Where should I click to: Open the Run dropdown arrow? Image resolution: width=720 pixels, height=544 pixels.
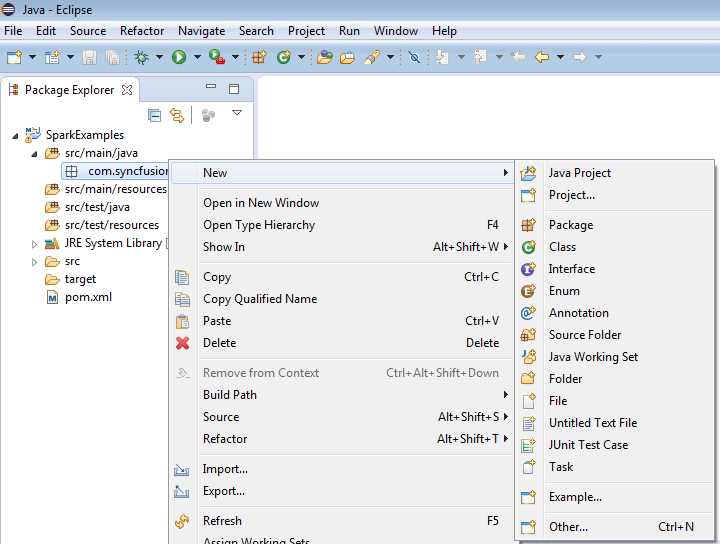point(197,57)
